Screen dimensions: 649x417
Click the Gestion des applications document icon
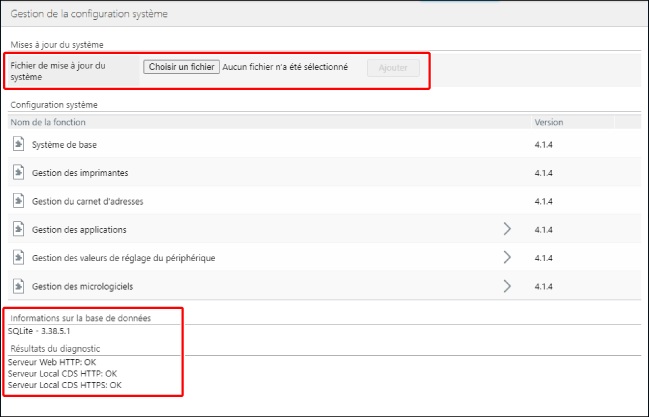(18, 229)
